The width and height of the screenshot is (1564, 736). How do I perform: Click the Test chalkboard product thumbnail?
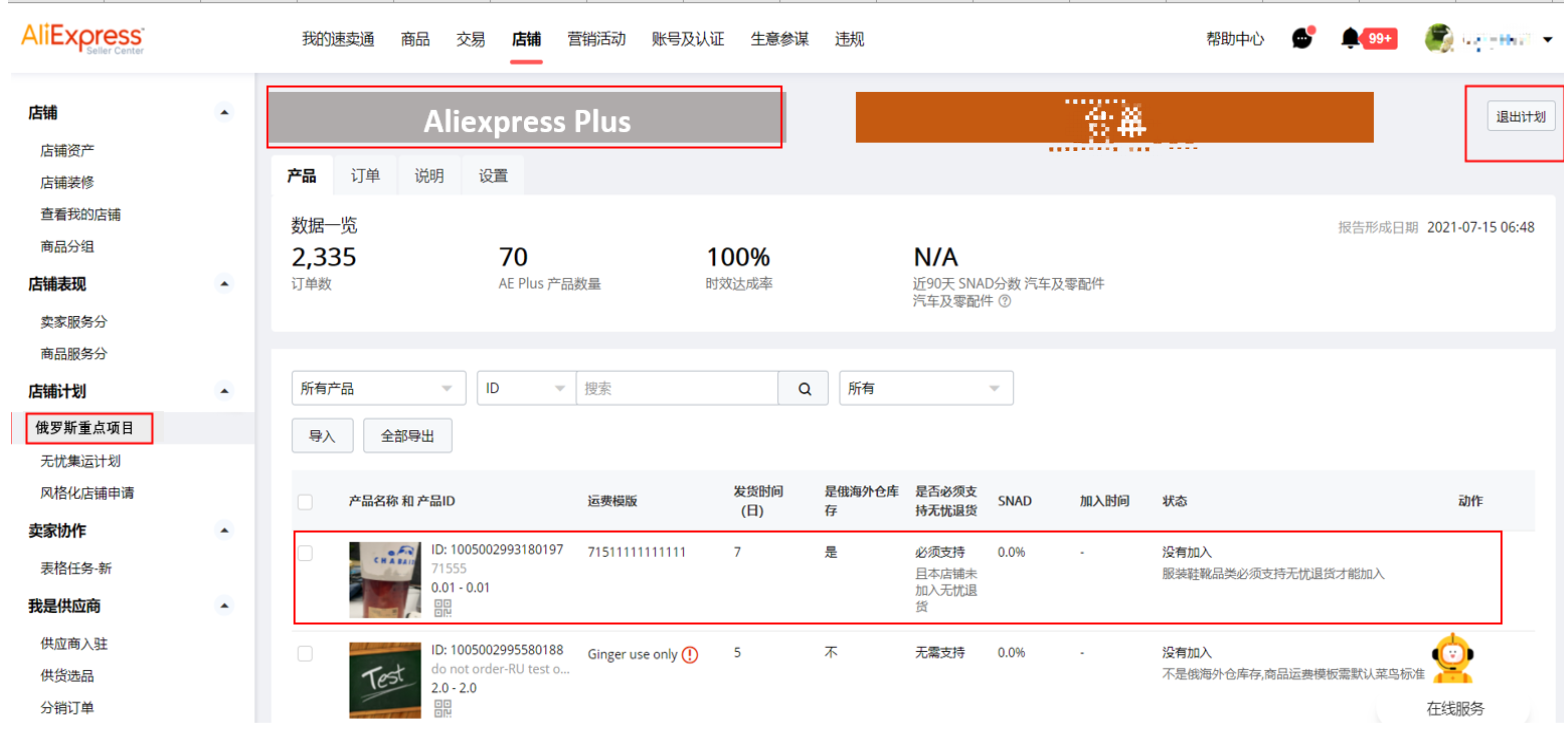(x=384, y=680)
